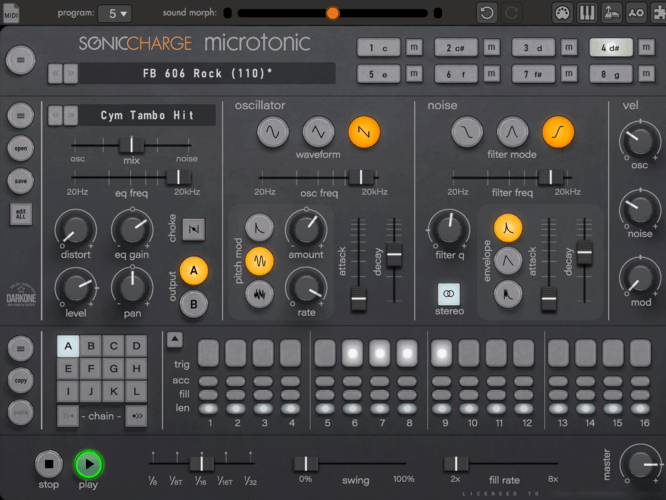Select the sine oscillator waveform
The image size is (666, 500).
[x=273, y=133]
